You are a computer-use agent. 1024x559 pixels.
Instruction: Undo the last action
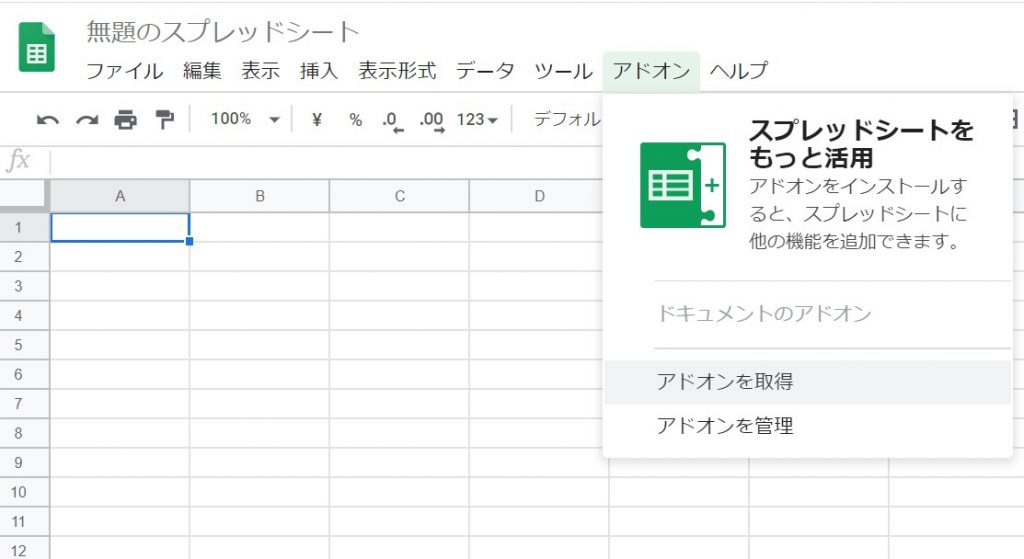coord(48,120)
